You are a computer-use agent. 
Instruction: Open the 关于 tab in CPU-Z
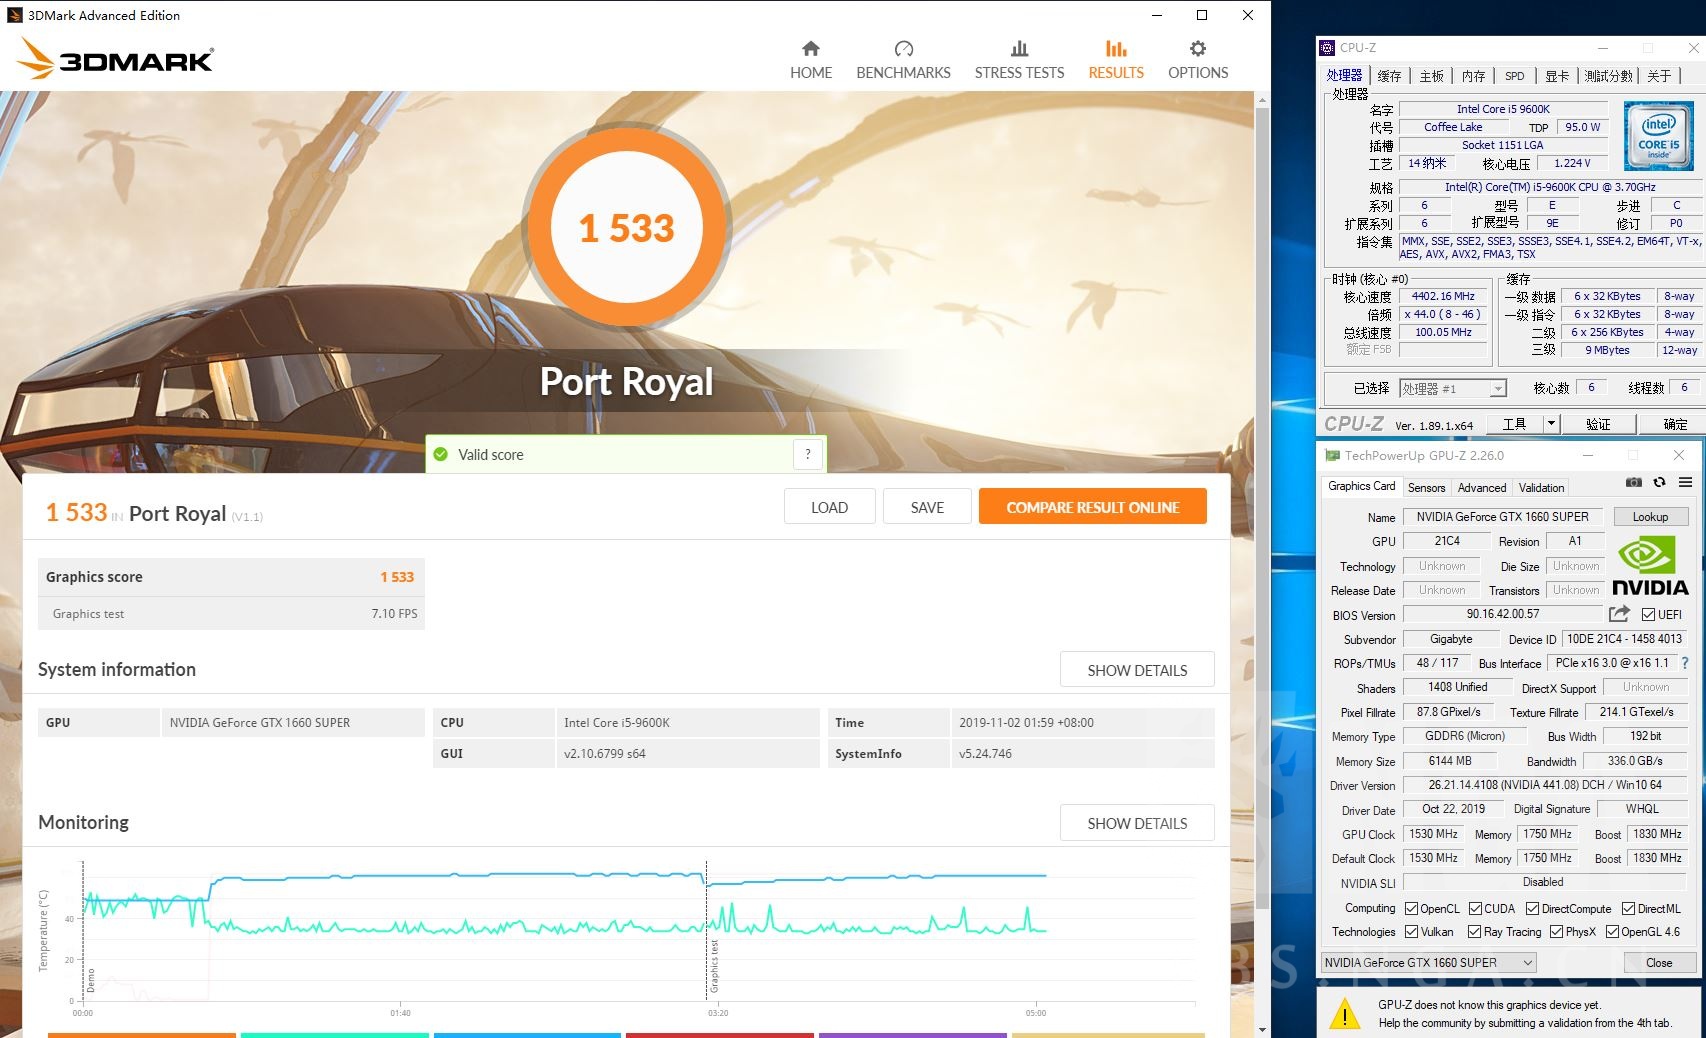point(1659,76)
